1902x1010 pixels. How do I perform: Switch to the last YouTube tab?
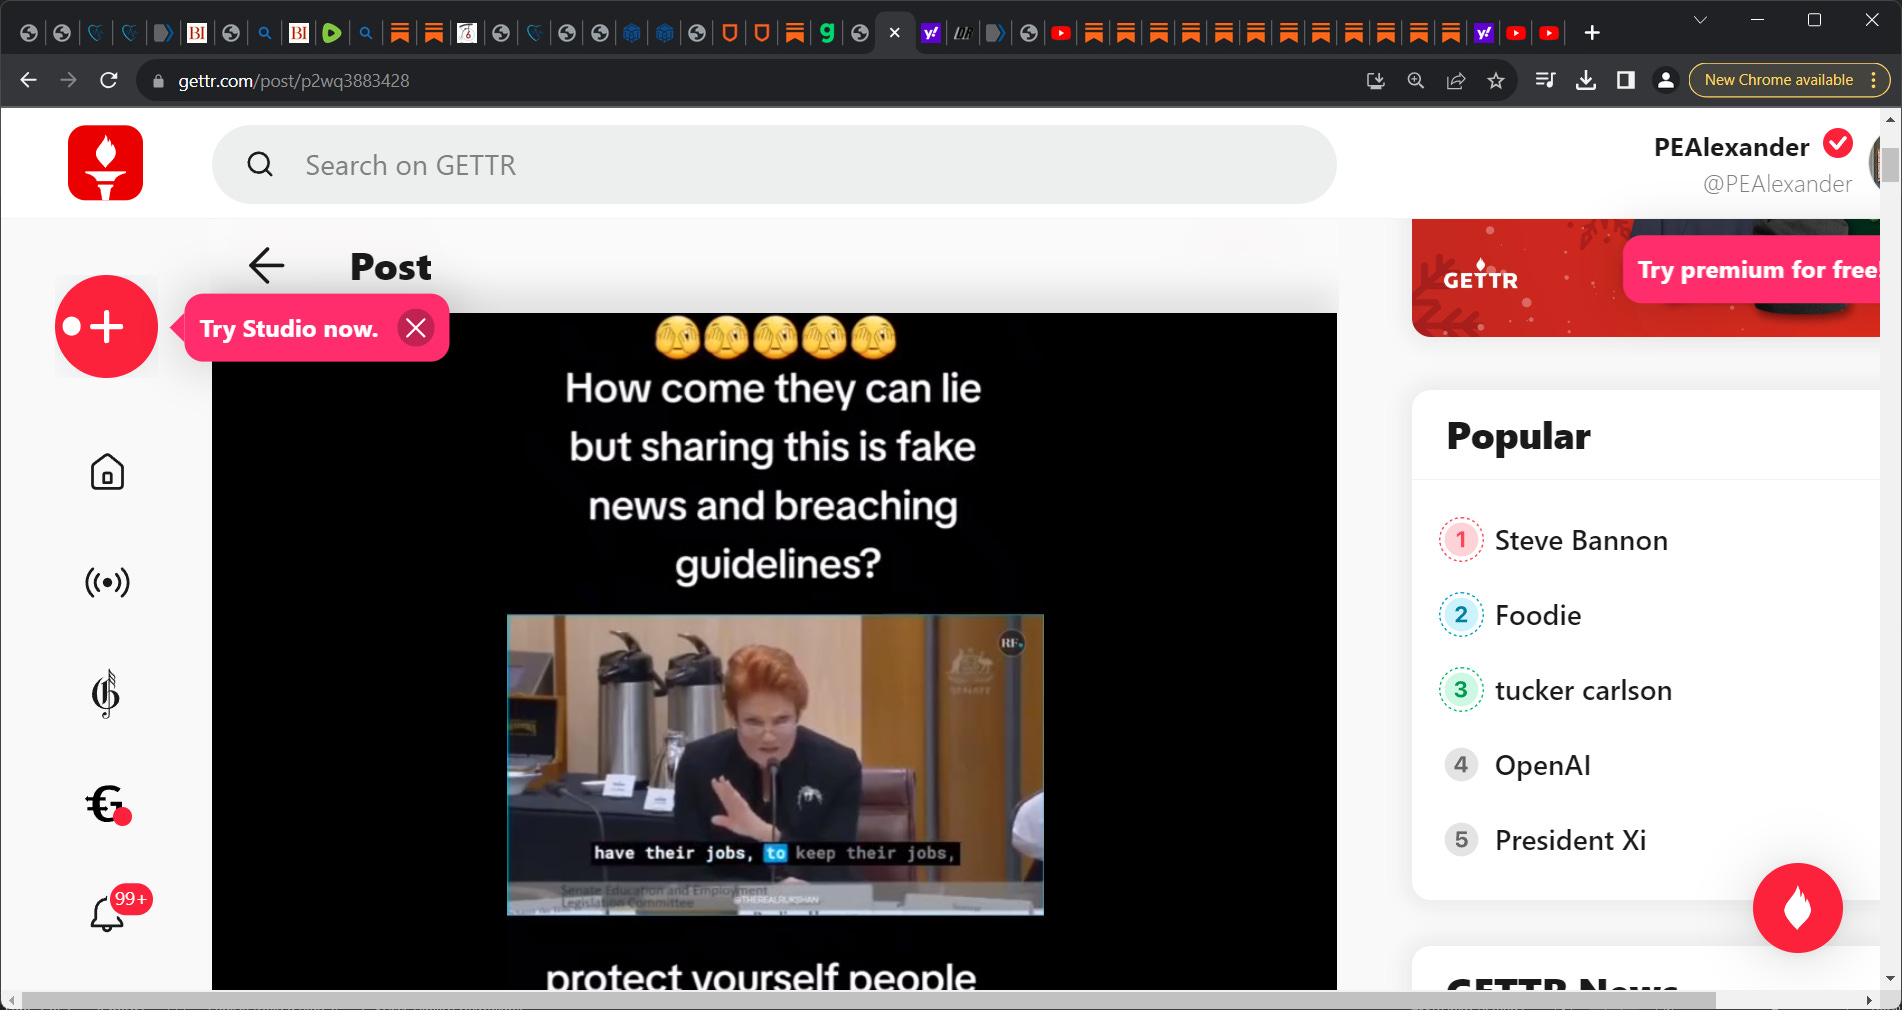[x=1549, y=33]
